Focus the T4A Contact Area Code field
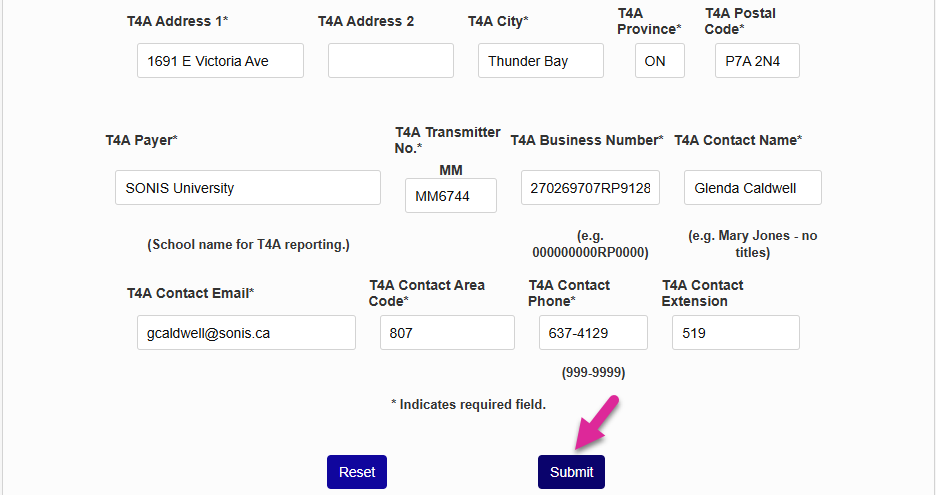This screenshot has height=495, width=936. coord(447,333)
